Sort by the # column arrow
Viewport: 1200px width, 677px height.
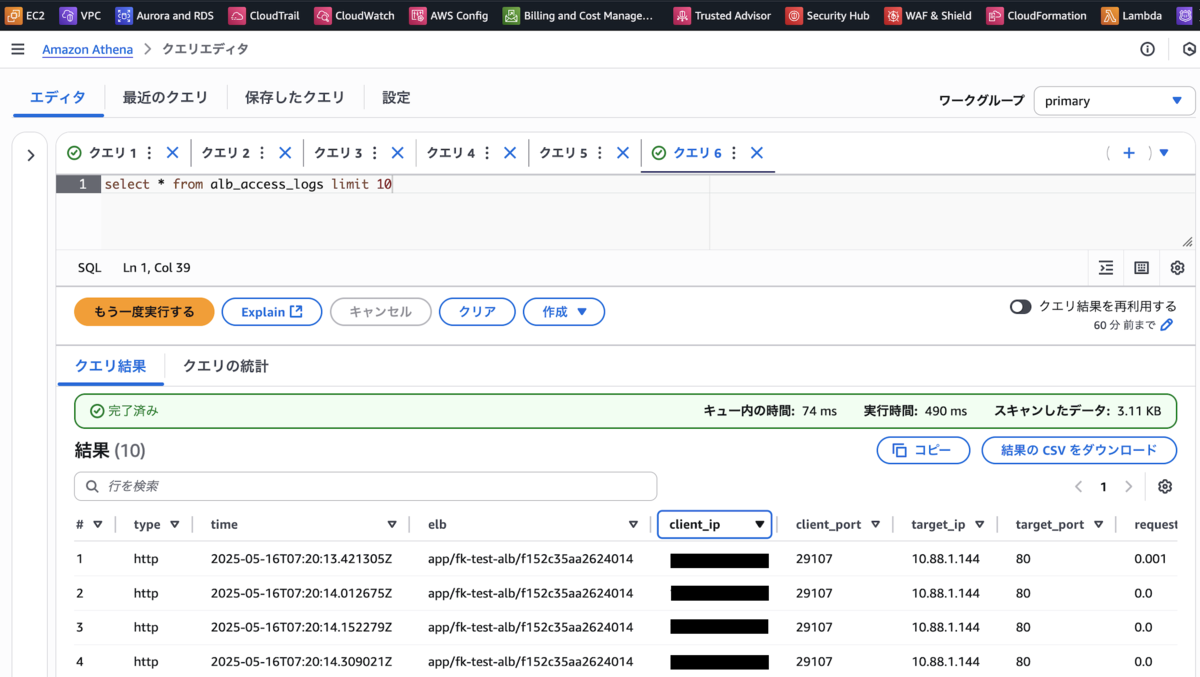tap(98, 525)
